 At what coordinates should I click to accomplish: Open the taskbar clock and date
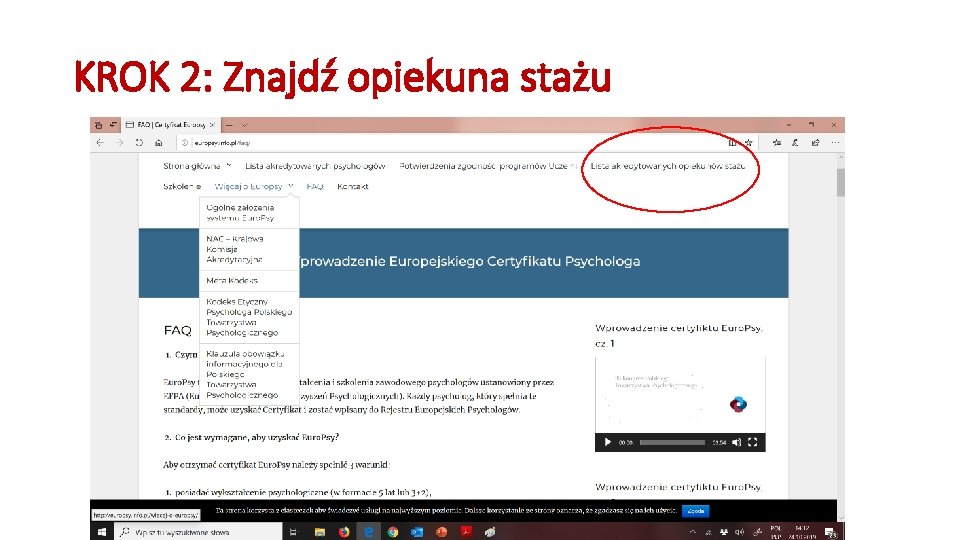click(802, 532)
